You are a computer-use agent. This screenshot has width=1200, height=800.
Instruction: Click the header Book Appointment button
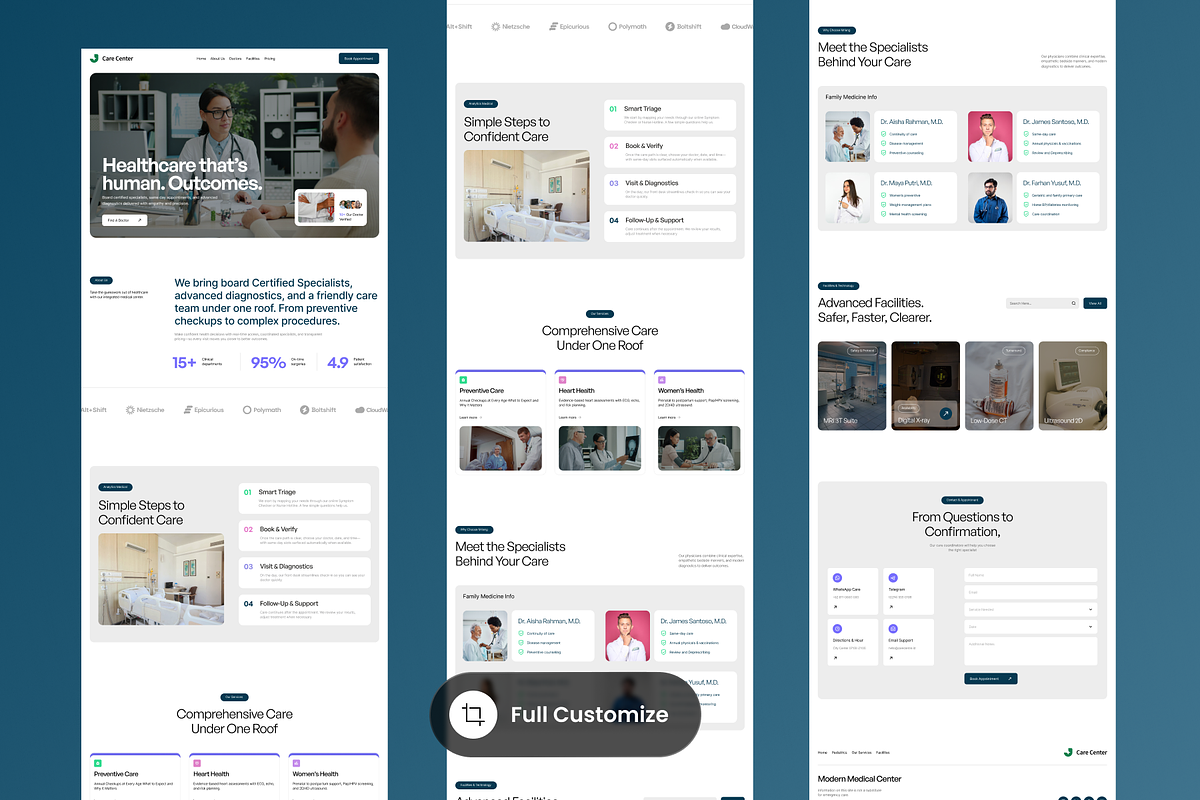359,59
